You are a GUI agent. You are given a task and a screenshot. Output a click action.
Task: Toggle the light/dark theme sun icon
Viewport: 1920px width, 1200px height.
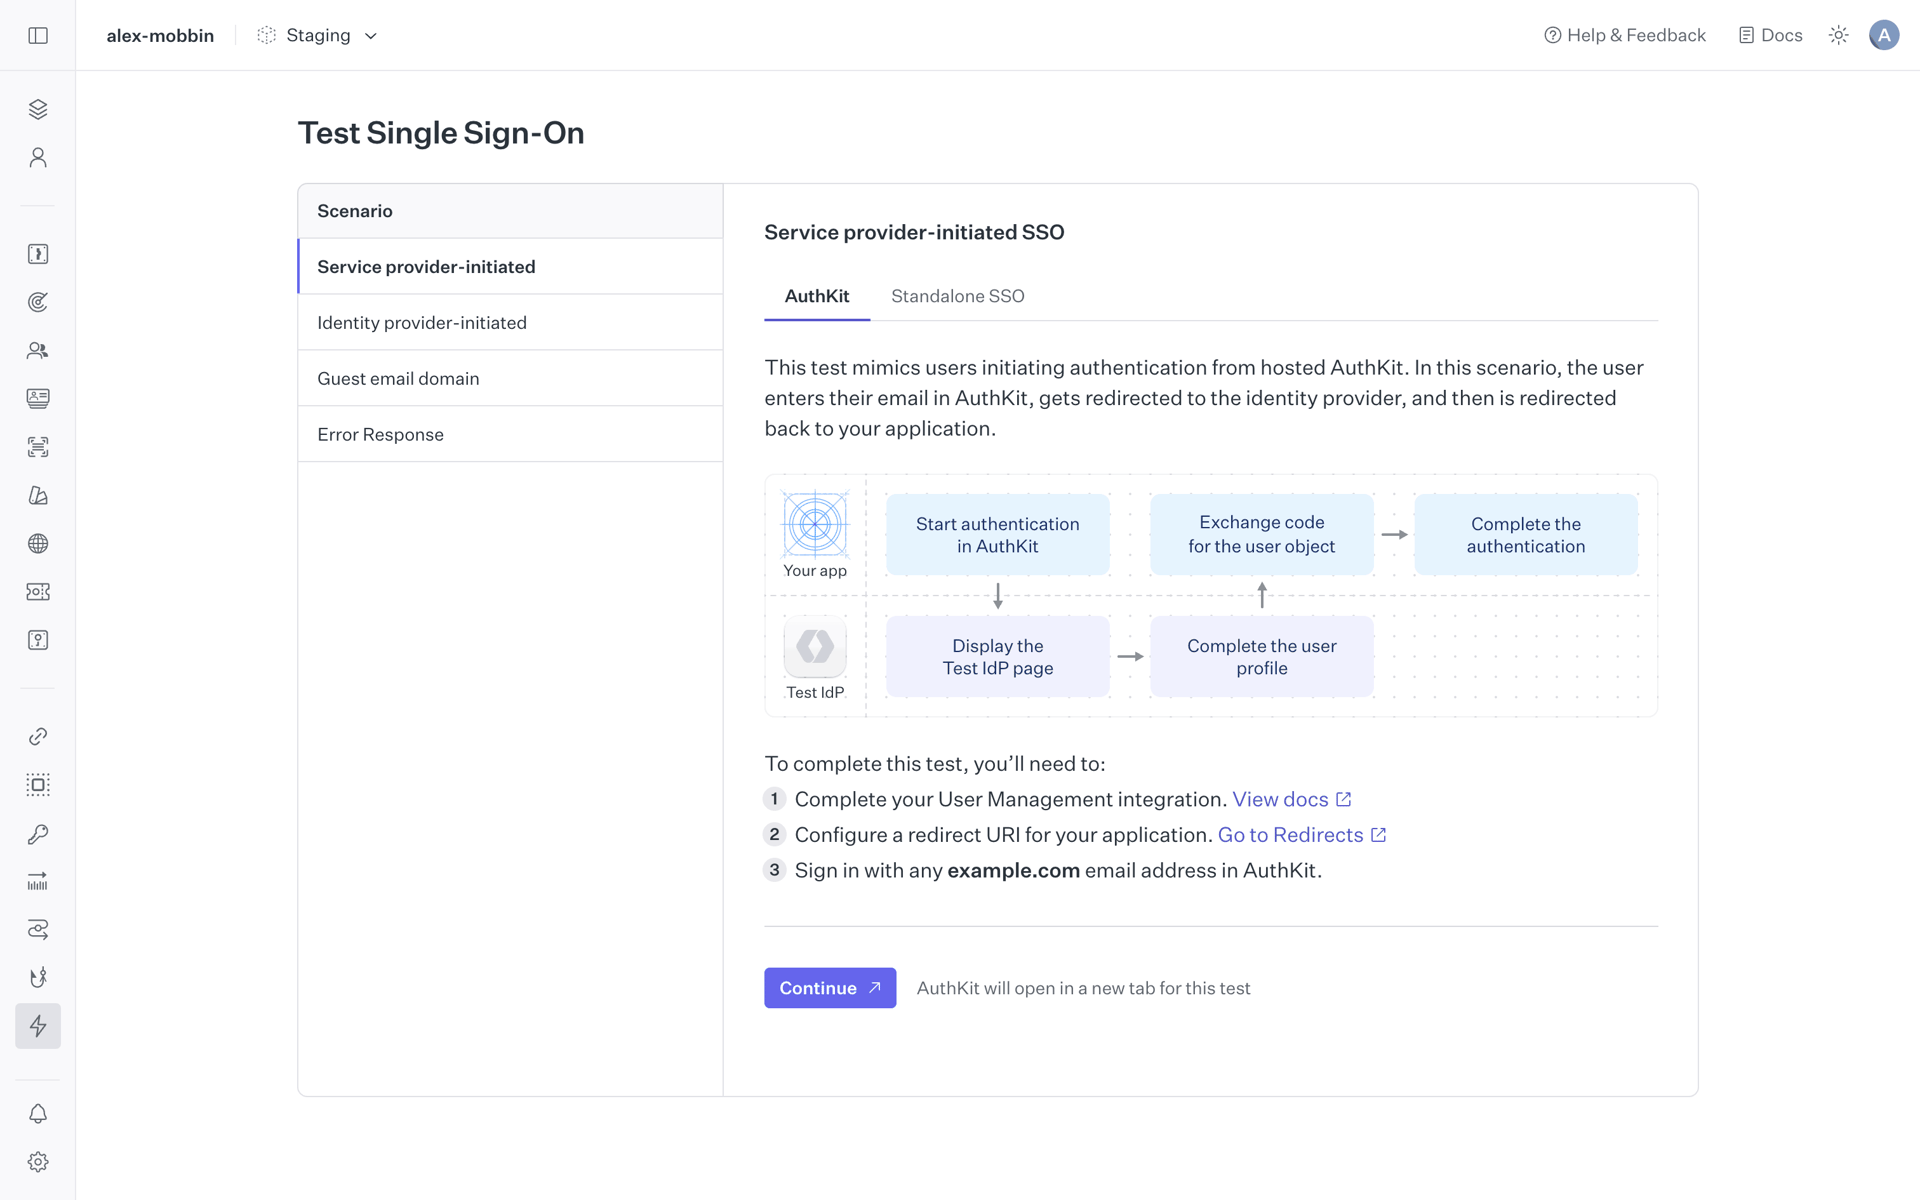click(1838, 35)
